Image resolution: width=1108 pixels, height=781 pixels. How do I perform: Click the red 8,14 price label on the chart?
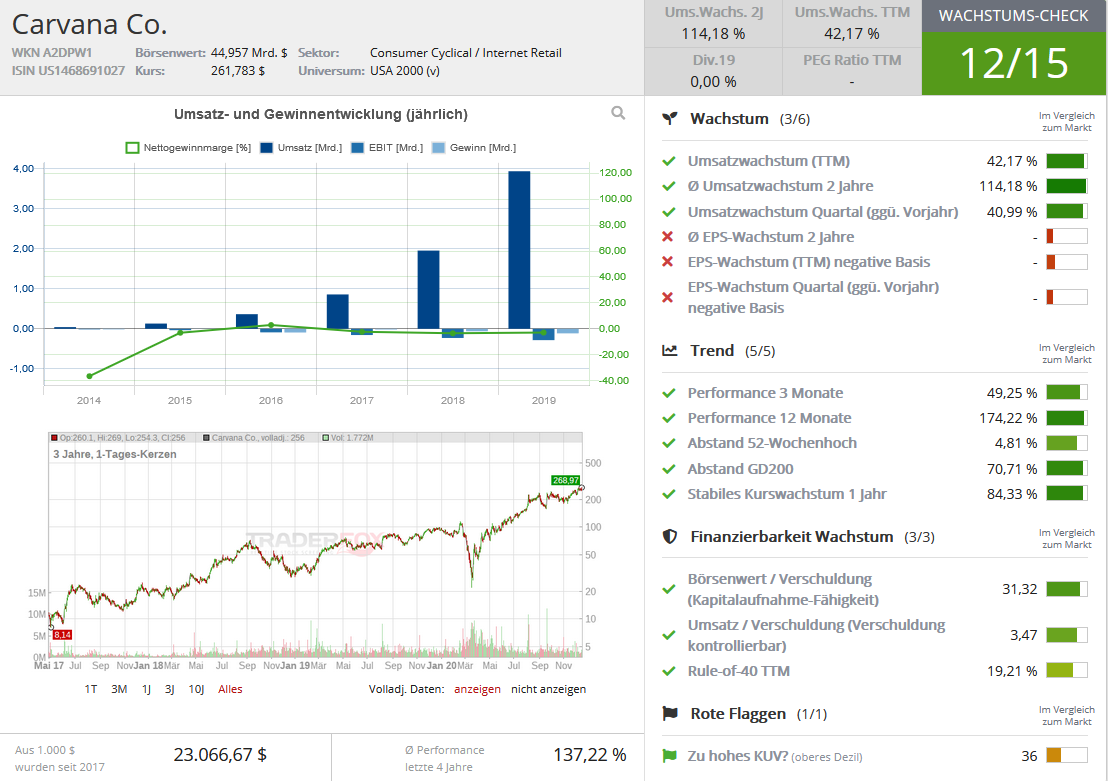coord(62,635)
